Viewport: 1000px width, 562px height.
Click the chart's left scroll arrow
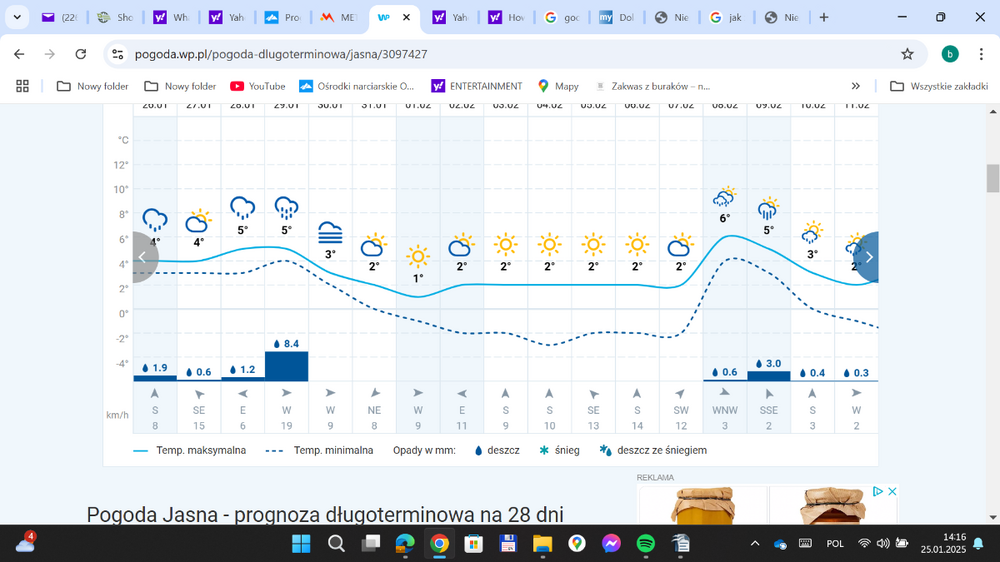(143, 257)
